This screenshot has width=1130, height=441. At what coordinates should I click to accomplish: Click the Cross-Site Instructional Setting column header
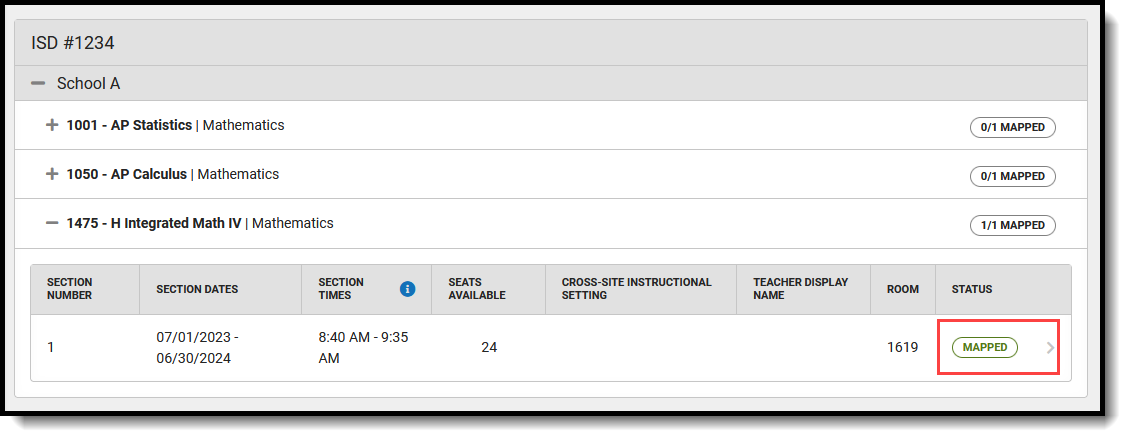click(636, 289)
